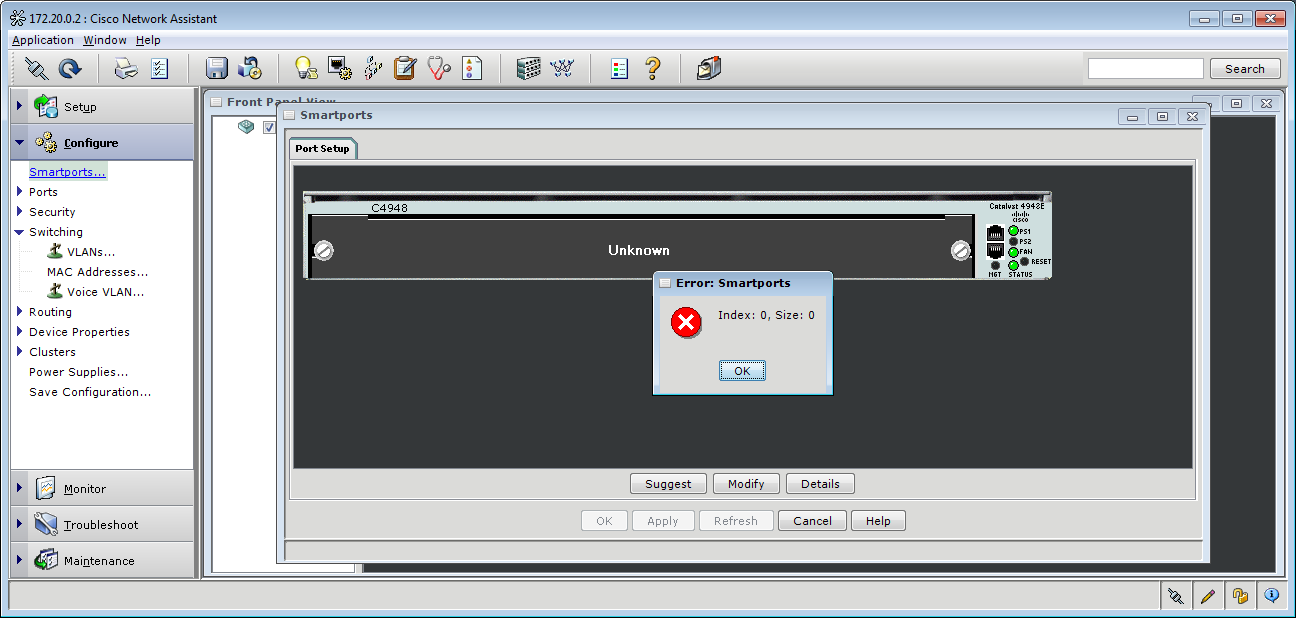The image size is (1296, 618).
Task: Toggle the device checkbox in Front Panel View
Action: tap(269, 128)
